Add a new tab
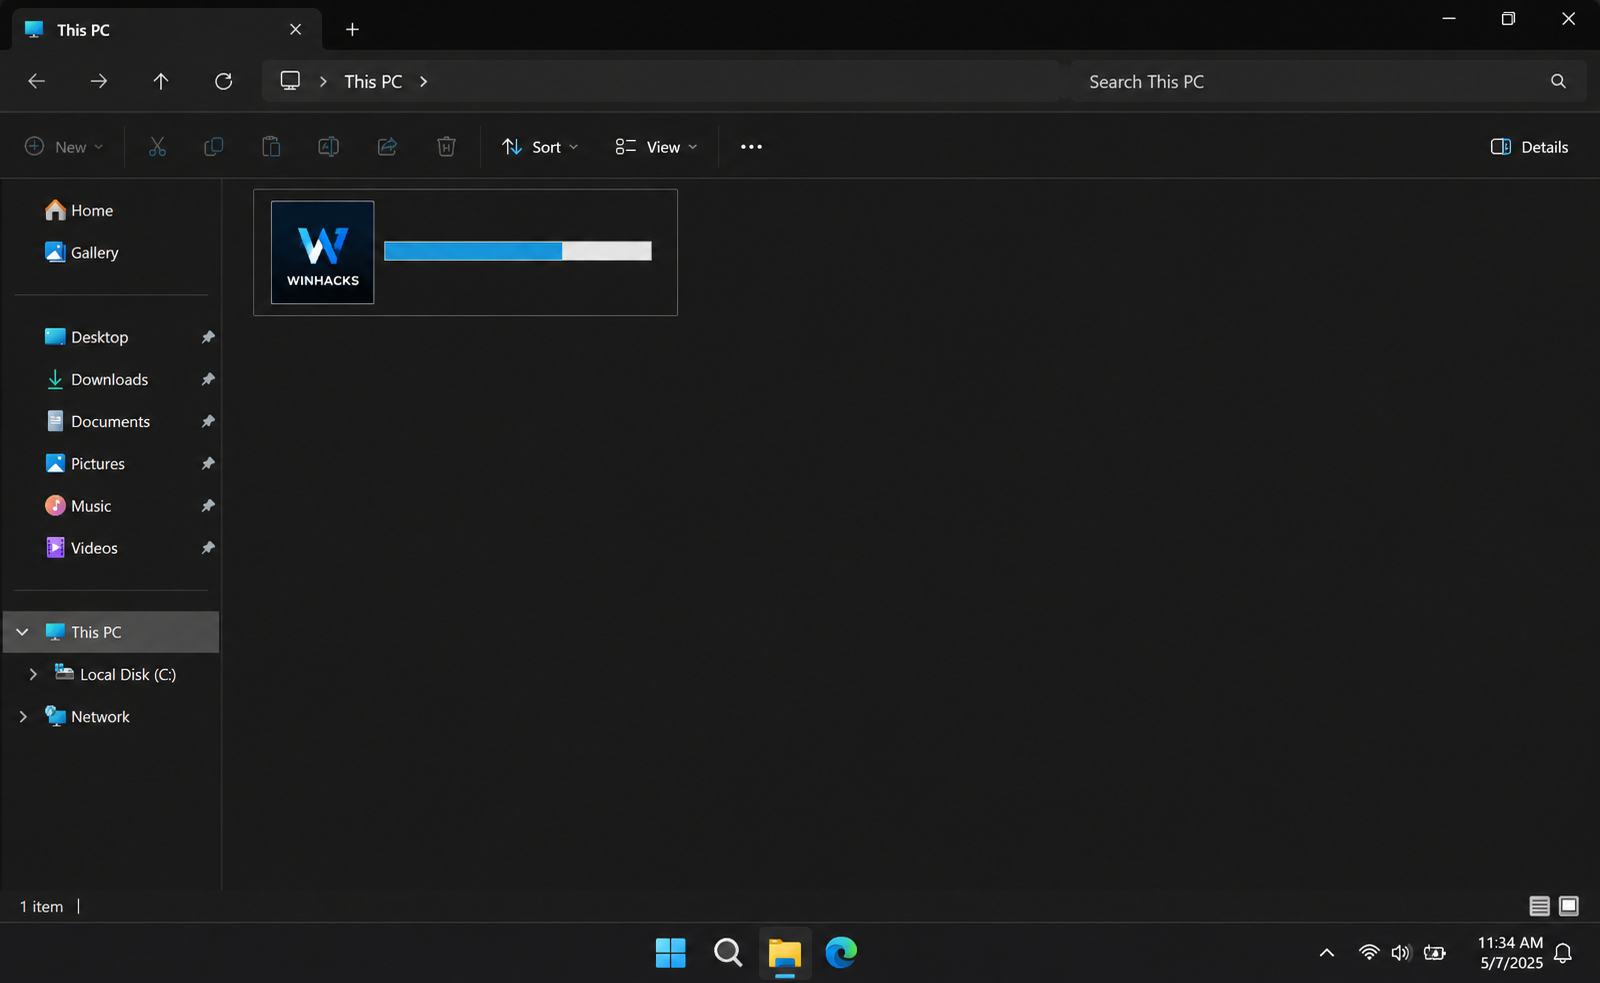The height and width of the screenshot is (983, 1600). coord(352,30)
